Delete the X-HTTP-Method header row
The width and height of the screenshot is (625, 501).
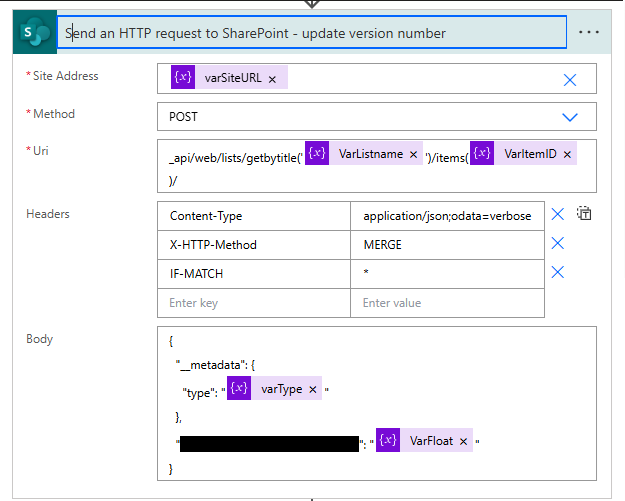[x=558, y=243]
